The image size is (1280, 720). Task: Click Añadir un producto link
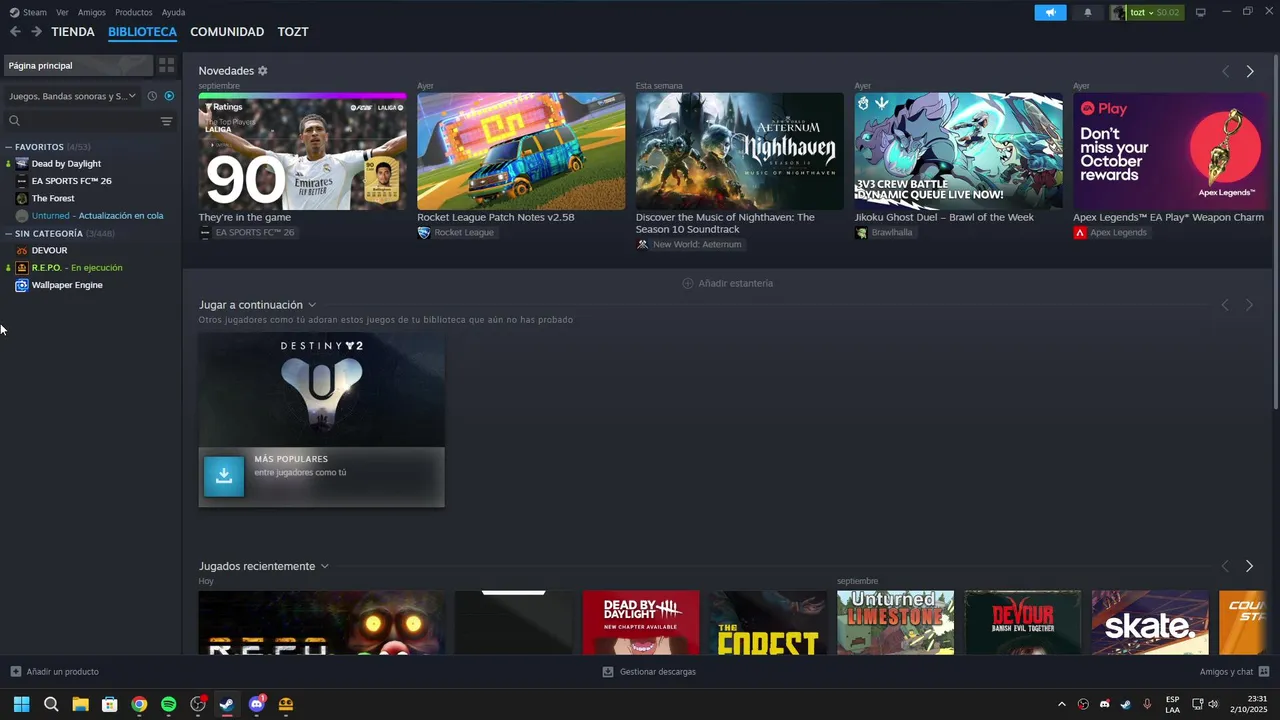point(62,672)
